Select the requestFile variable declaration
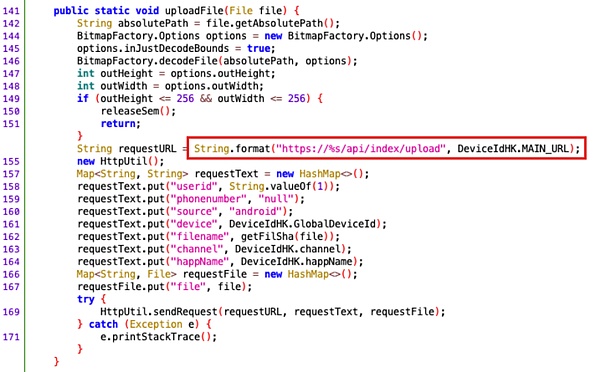The height and width of the screenshot is (372, 600). pyautogui.click(x=215, y=274)
